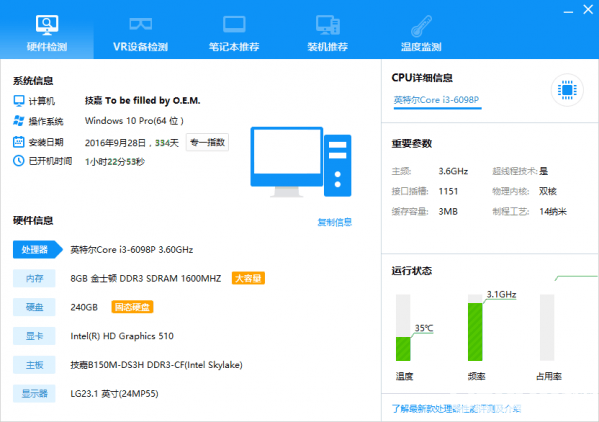599x422 pixels.
Task: Click the desktop PC build icon
Action: tap(328, 24)
